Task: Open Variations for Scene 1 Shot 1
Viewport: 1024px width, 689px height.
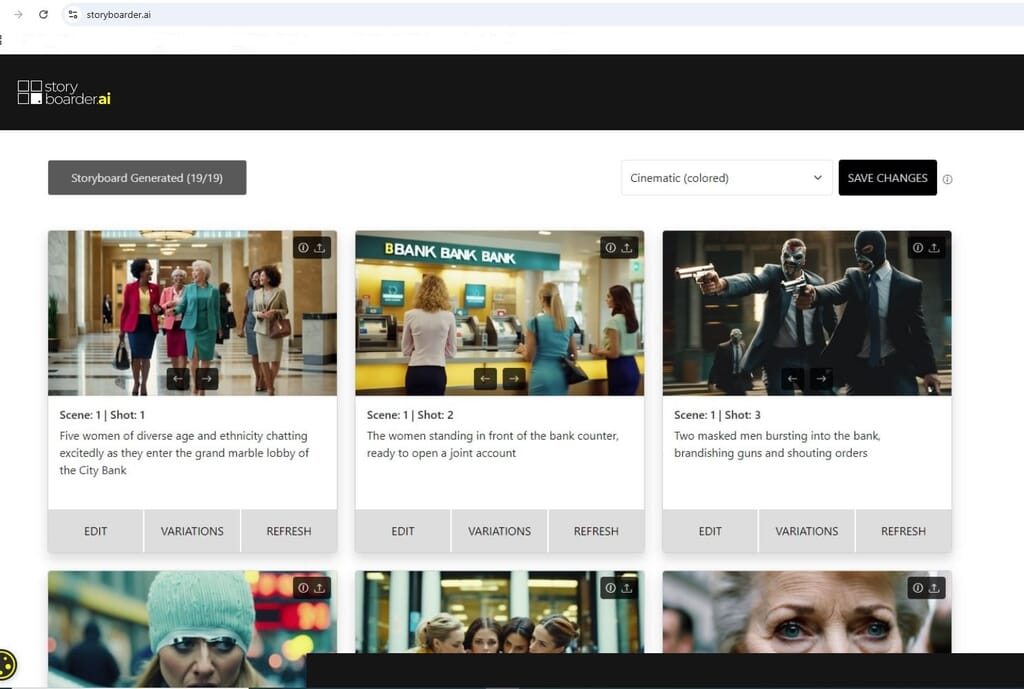Action: click(x=192, y=531)
